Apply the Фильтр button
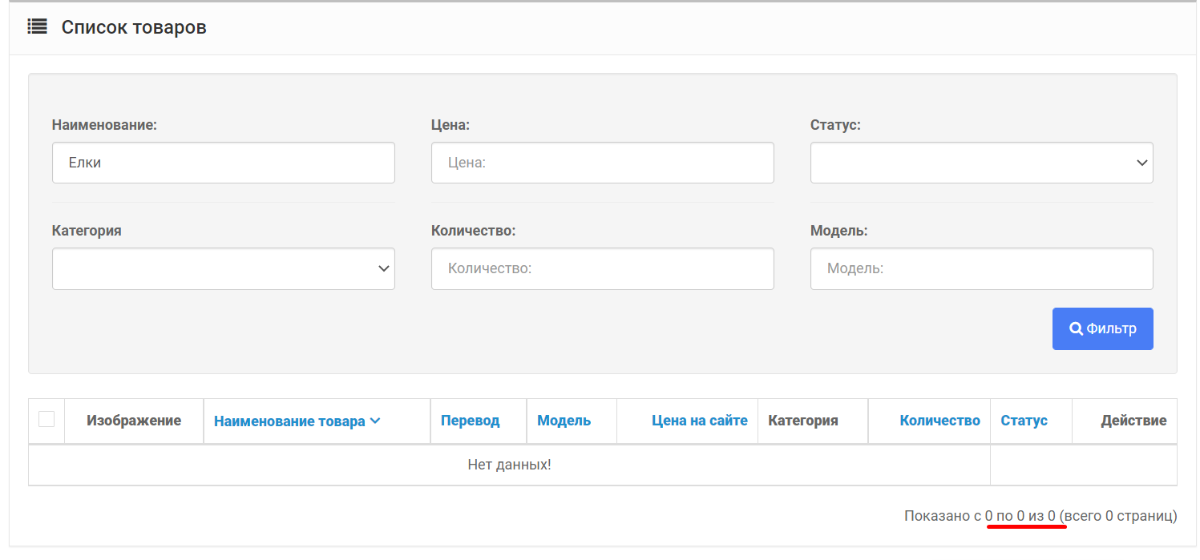 pyautogui.click(x=1102, y=329)
